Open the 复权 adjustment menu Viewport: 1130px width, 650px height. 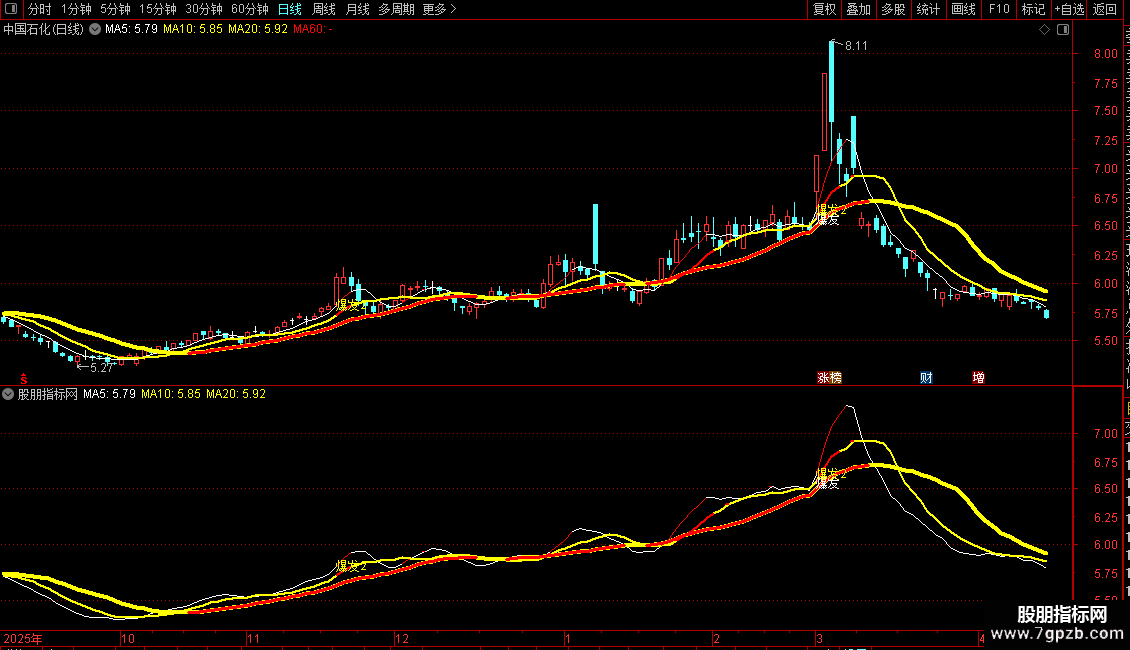pyautogui.click(x=824, y=9)
